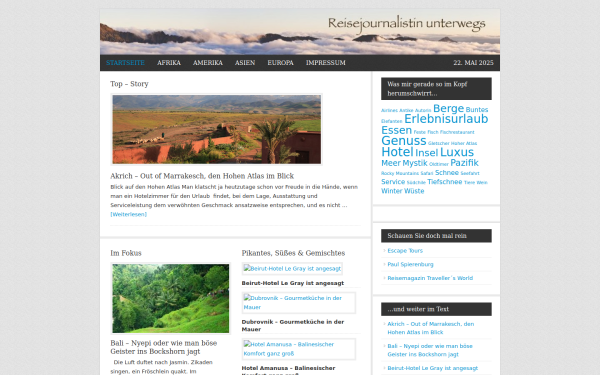This screenshot has width=600, height=375.
Task: Open Bali – Nyepi article headline in Im Fokus
Action: [163, 347]
